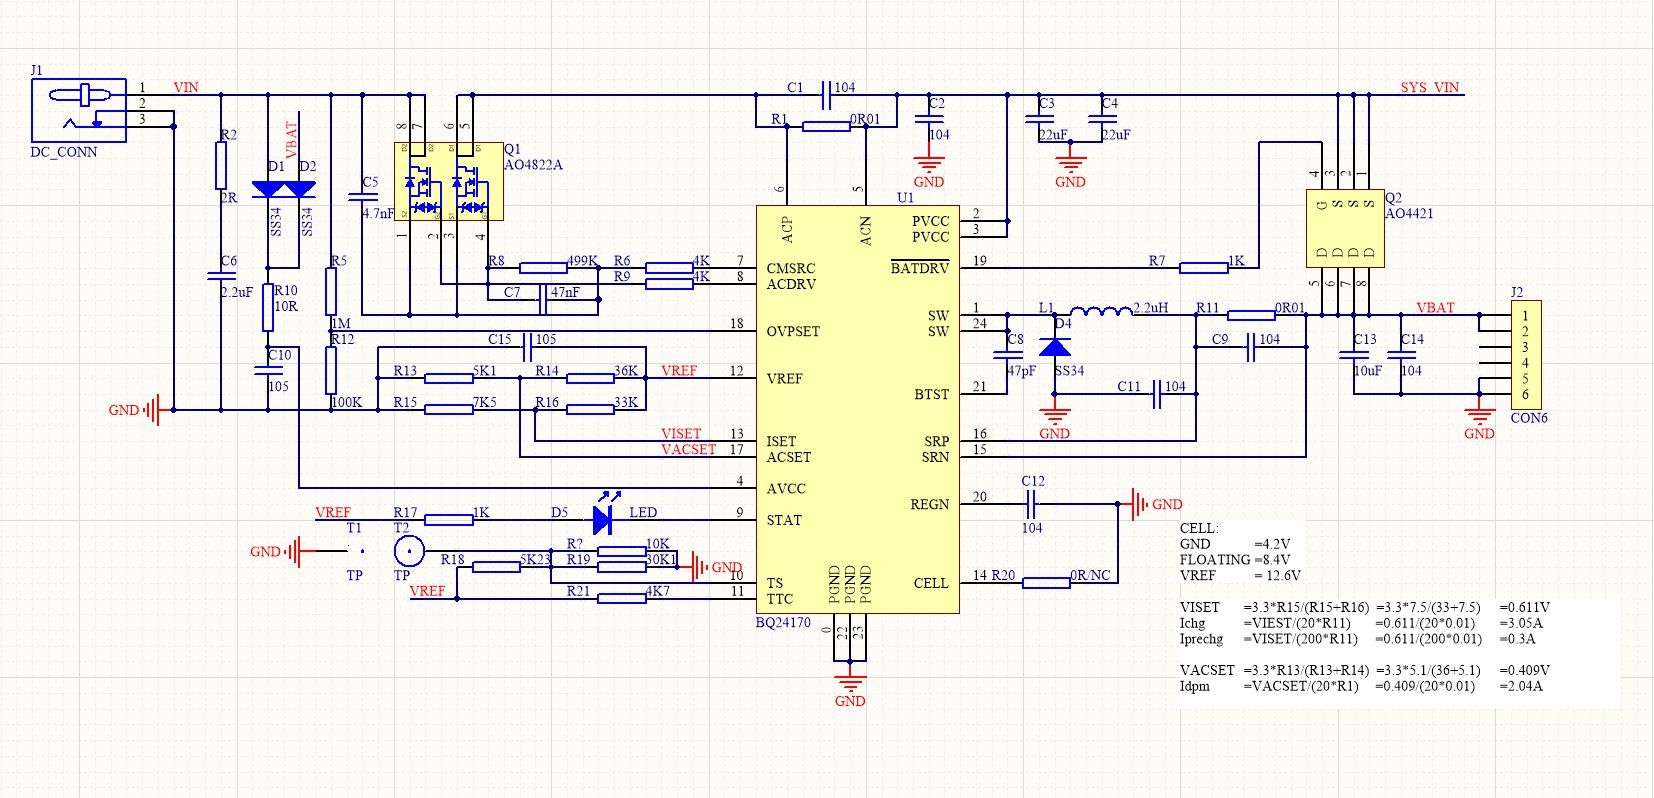1654x798 pixels.
Task: Click the 4.7nF capacitor value text
Action: tap(378, 213)
